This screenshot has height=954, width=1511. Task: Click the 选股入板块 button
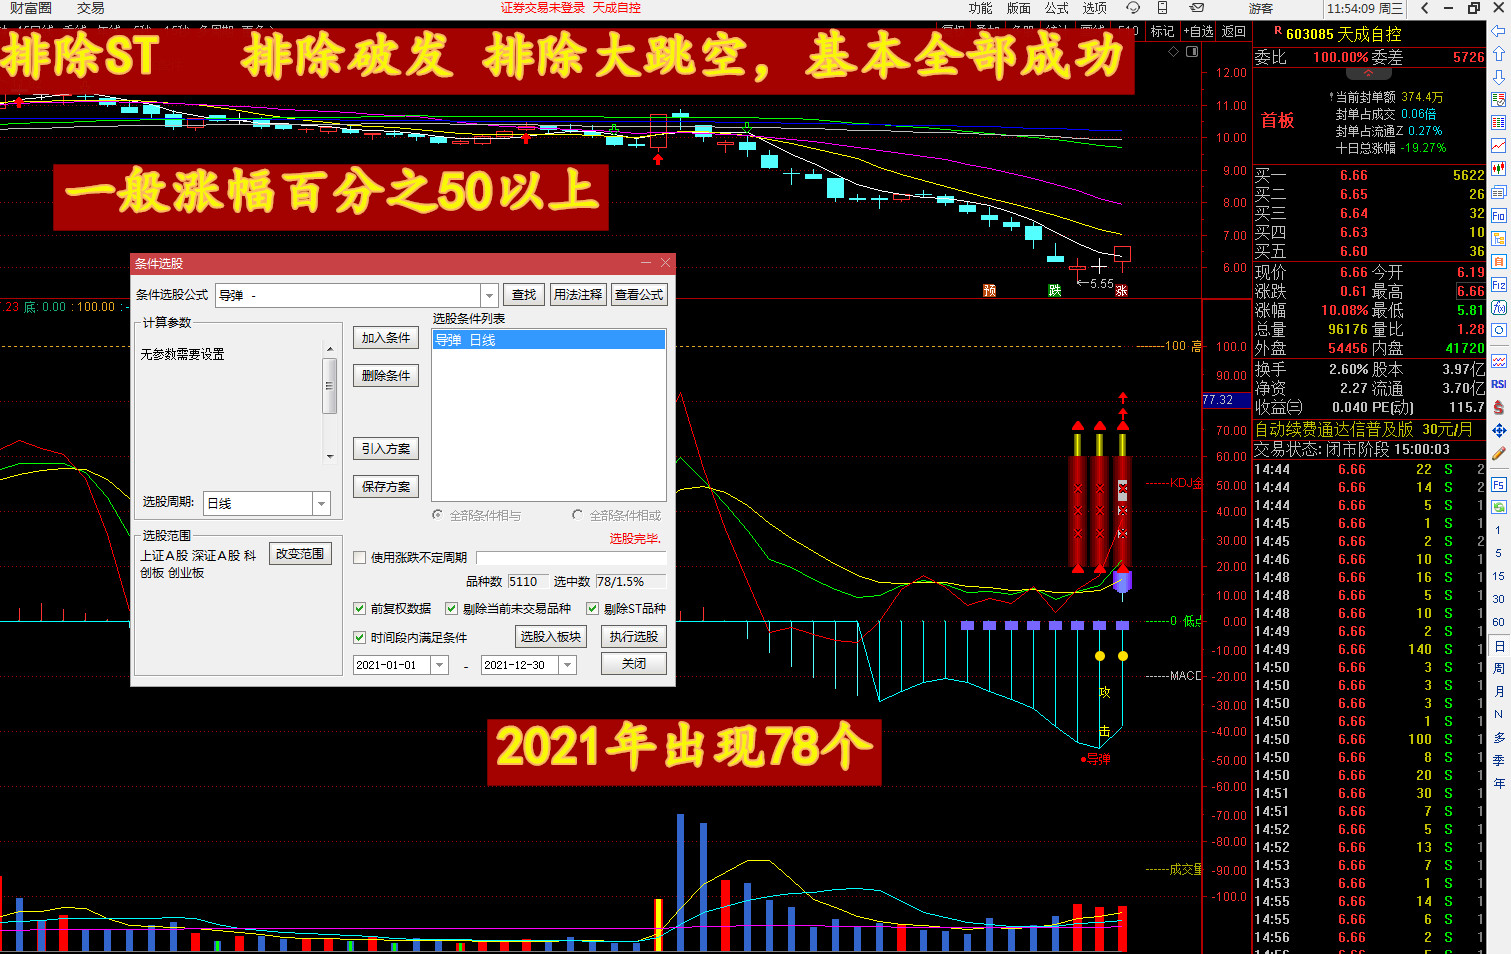pos(550,636)
